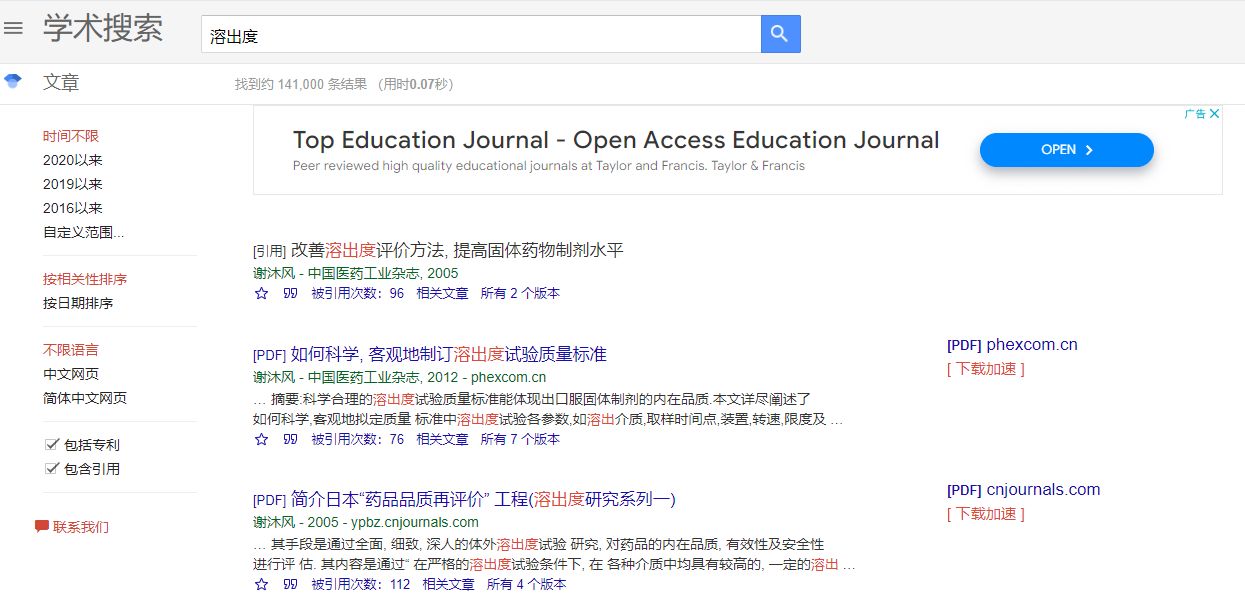Select the 时间不限 time filter
The width and height of the screenshot is (1245, 601).
pyautogui.click(x=71, y=136)
